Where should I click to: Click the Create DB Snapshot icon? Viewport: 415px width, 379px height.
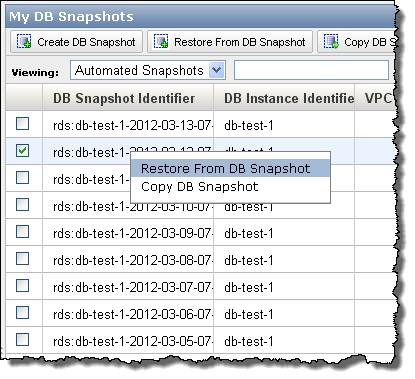click(x=24, y=42)
